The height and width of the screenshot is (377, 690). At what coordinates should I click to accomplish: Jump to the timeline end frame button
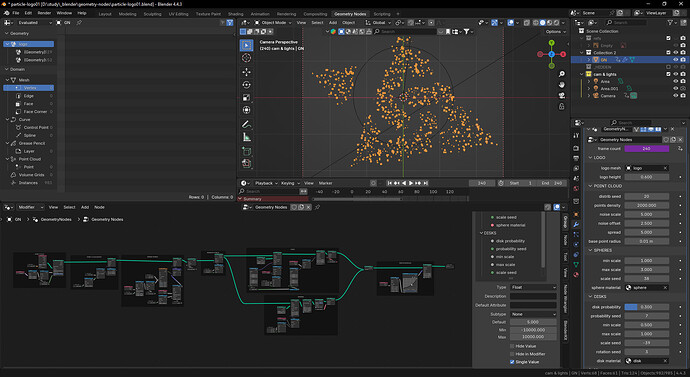point(426,183)
